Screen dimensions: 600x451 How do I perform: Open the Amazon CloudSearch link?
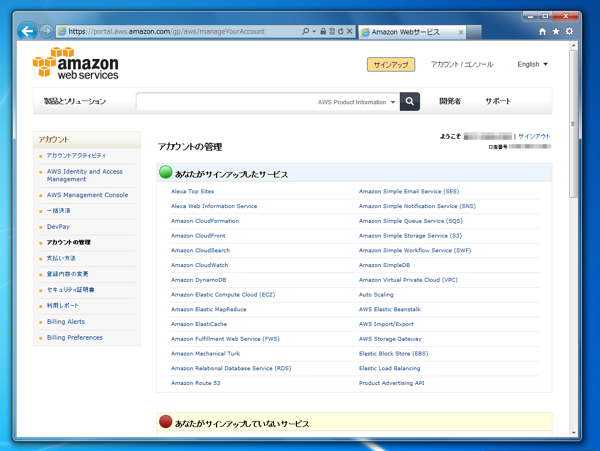201,250
